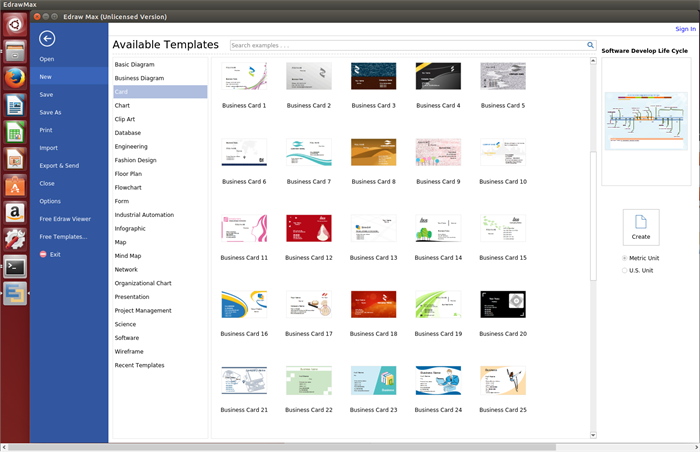Choose the Mind Map category
This screenshot has height=452, width=700.
(127, 256)
